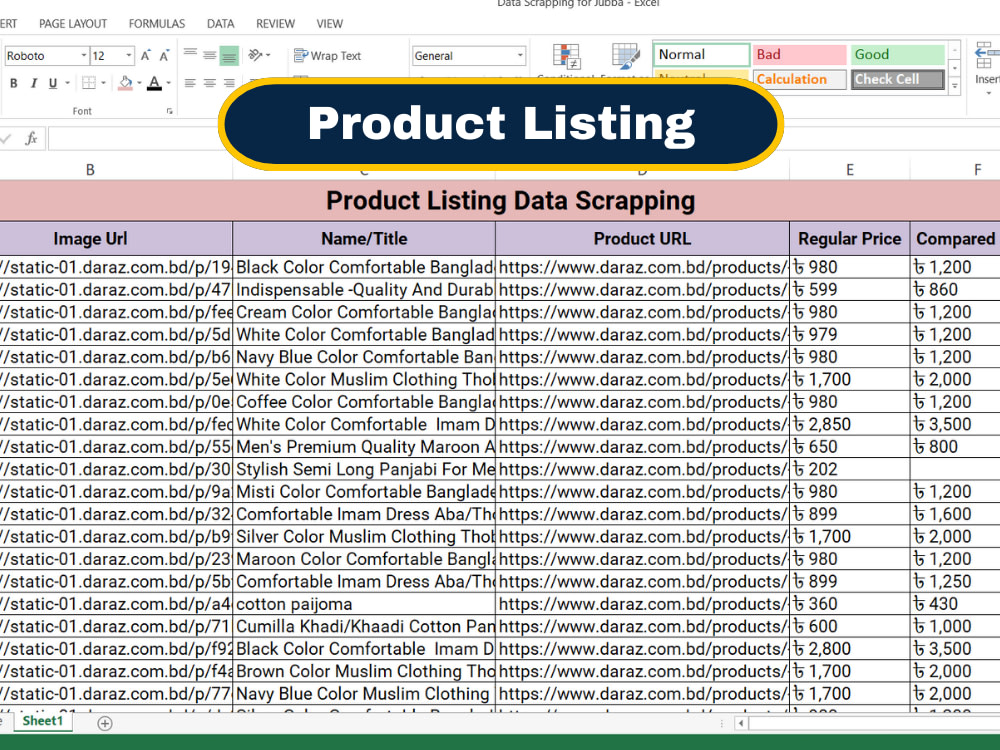Apply the Normal cell style
Viewport: 1000px width, 750px height.
(x=701, y=54)
